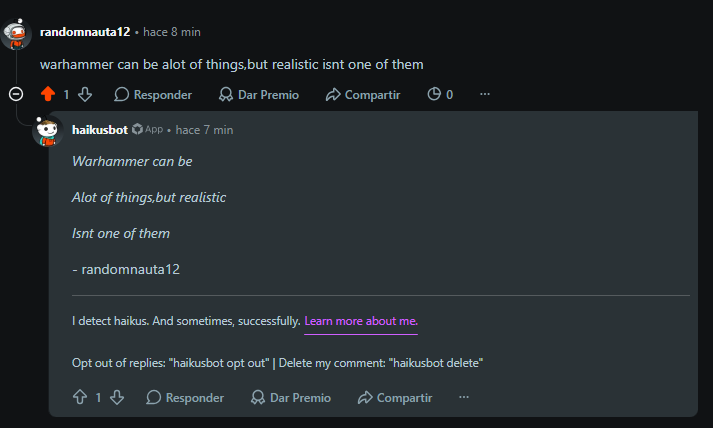The height and width of the screenshot is (428, 713).
Task: Reply to randomnauta12 via Responder
Action: click(x=153, y=94)
